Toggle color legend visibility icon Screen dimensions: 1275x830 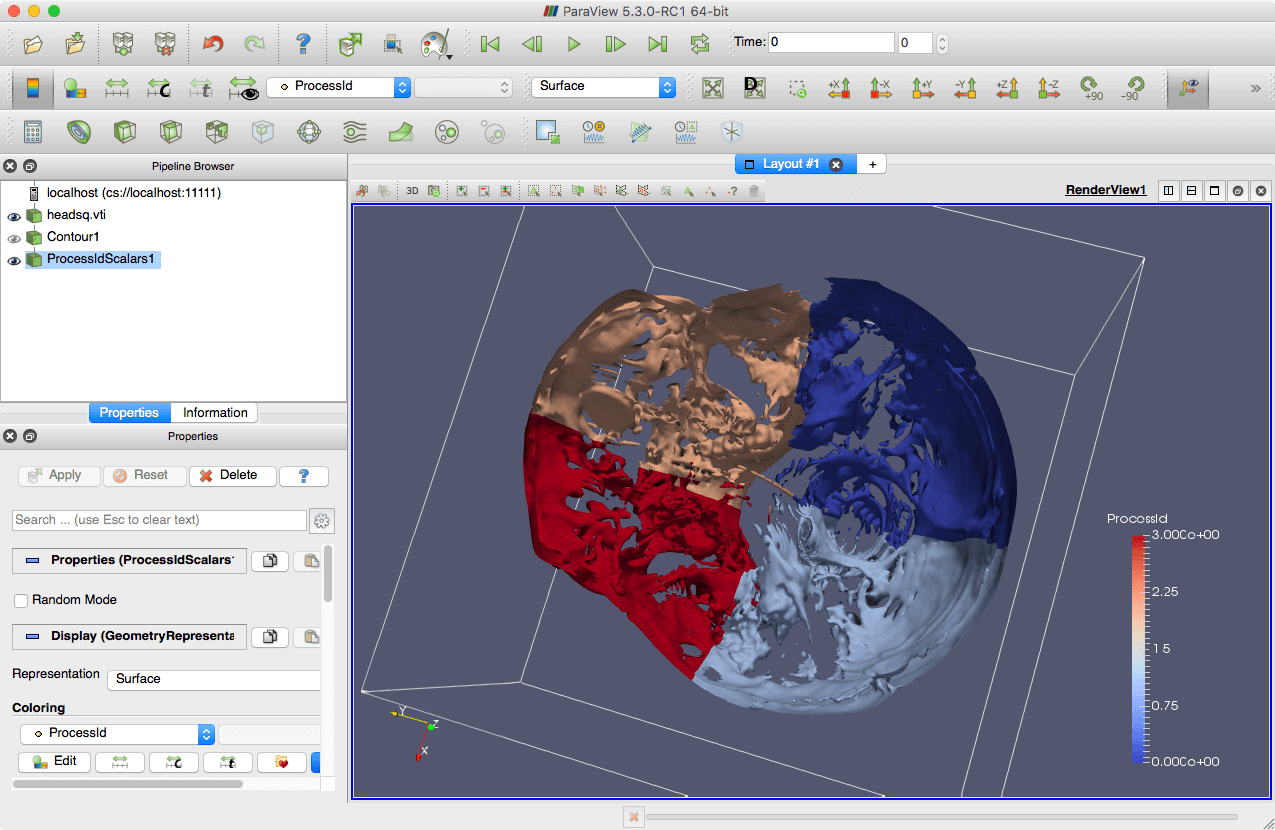pos(32,88)
